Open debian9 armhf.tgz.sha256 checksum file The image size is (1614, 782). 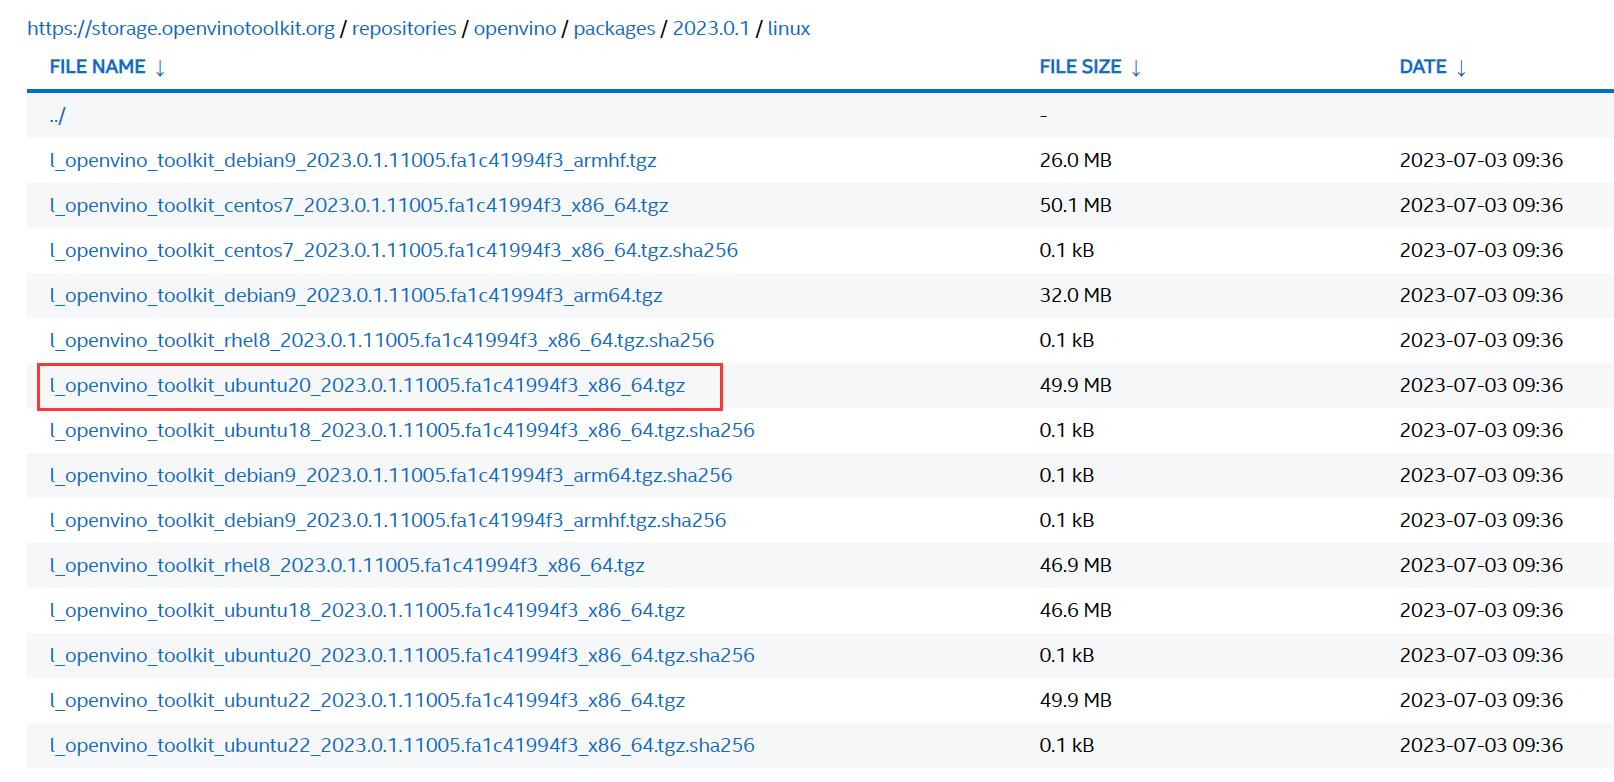pyautogui.click(x=388, y=520)
